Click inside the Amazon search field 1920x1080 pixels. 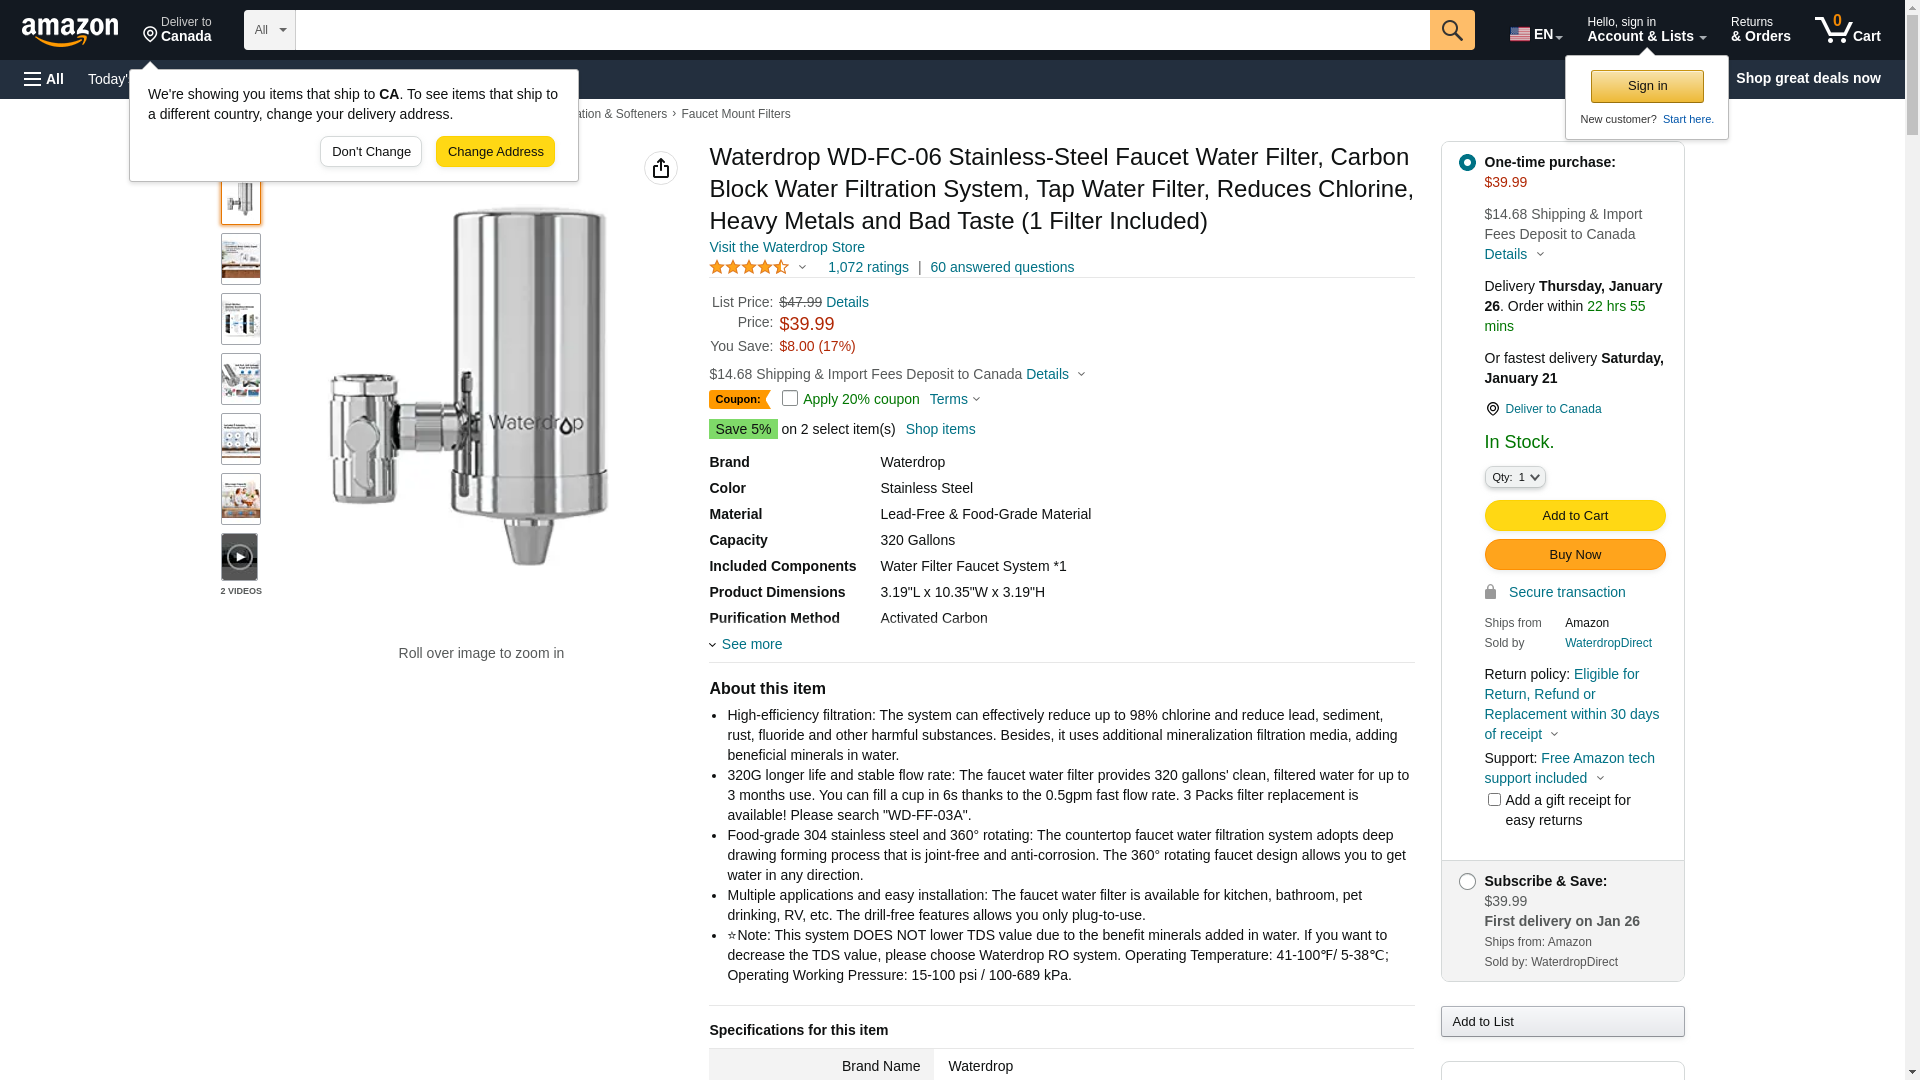(x=863, y=30)
